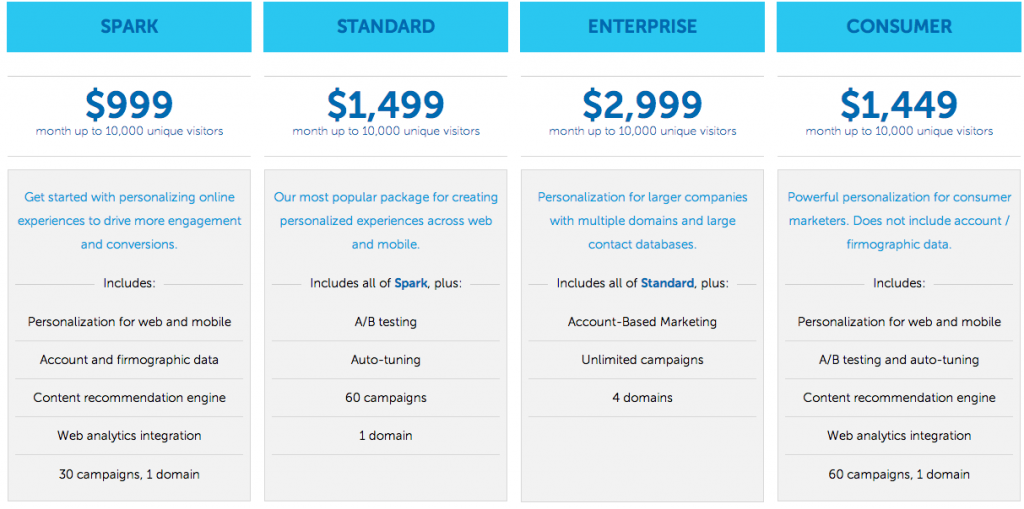Select the ENTERPRISE plan header

642,27
